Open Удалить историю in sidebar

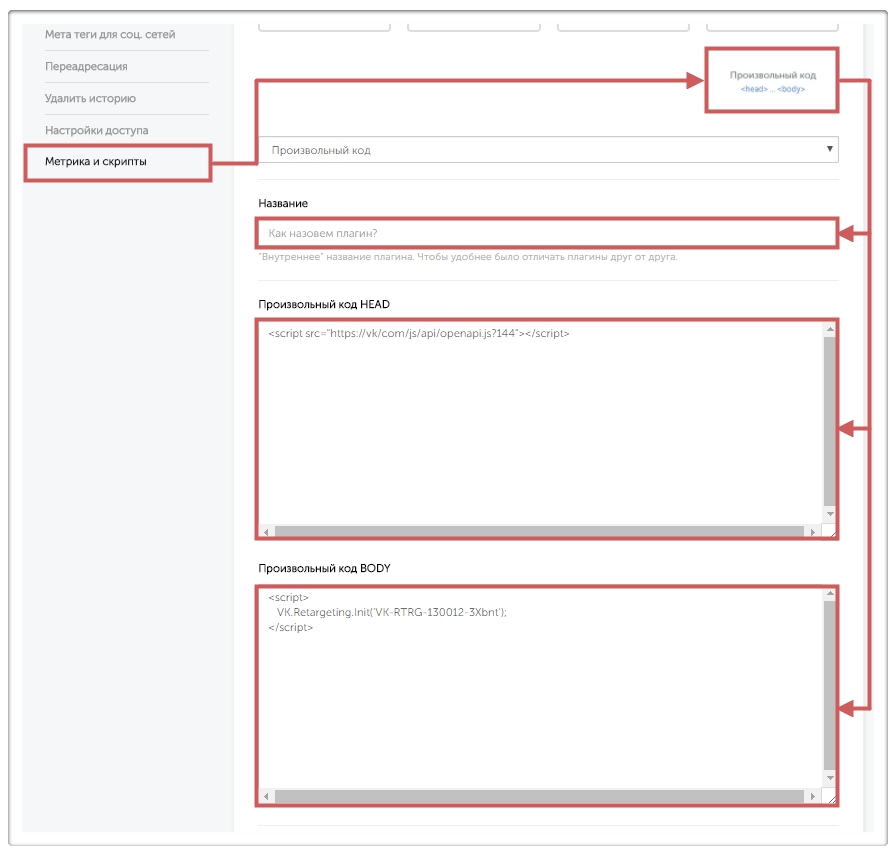coord(90,99)
